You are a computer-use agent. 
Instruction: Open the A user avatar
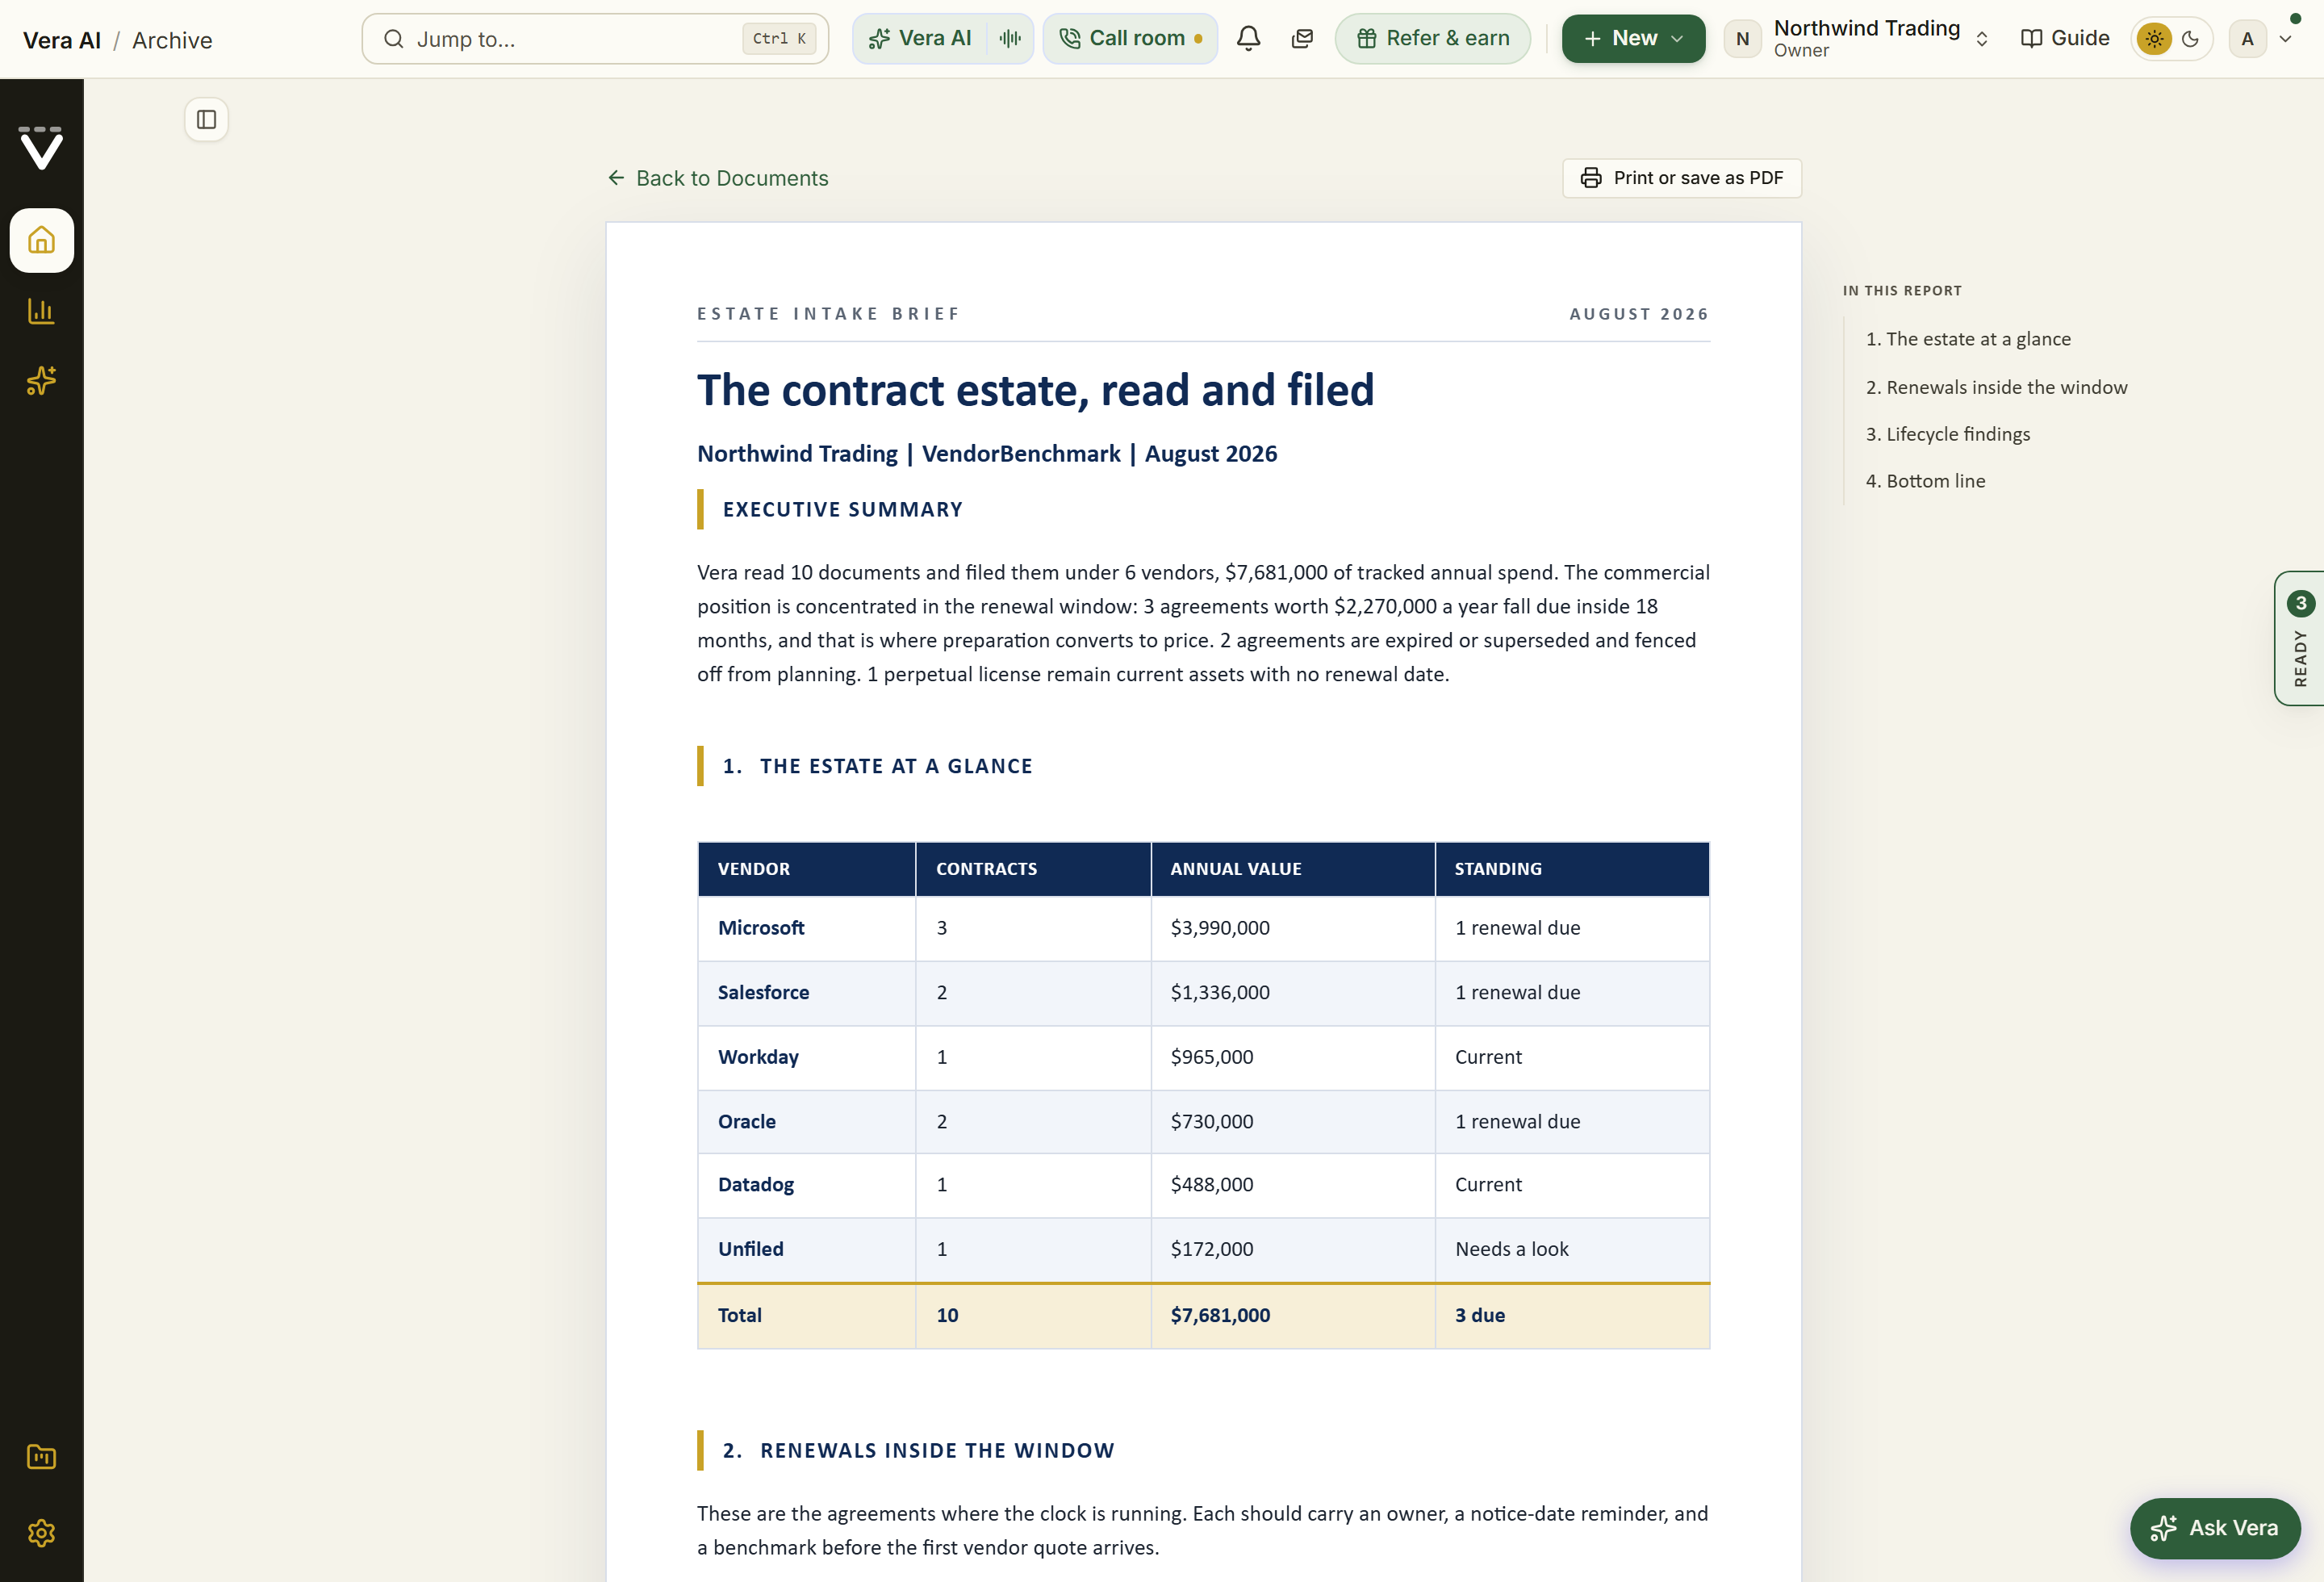[2247, 39]
